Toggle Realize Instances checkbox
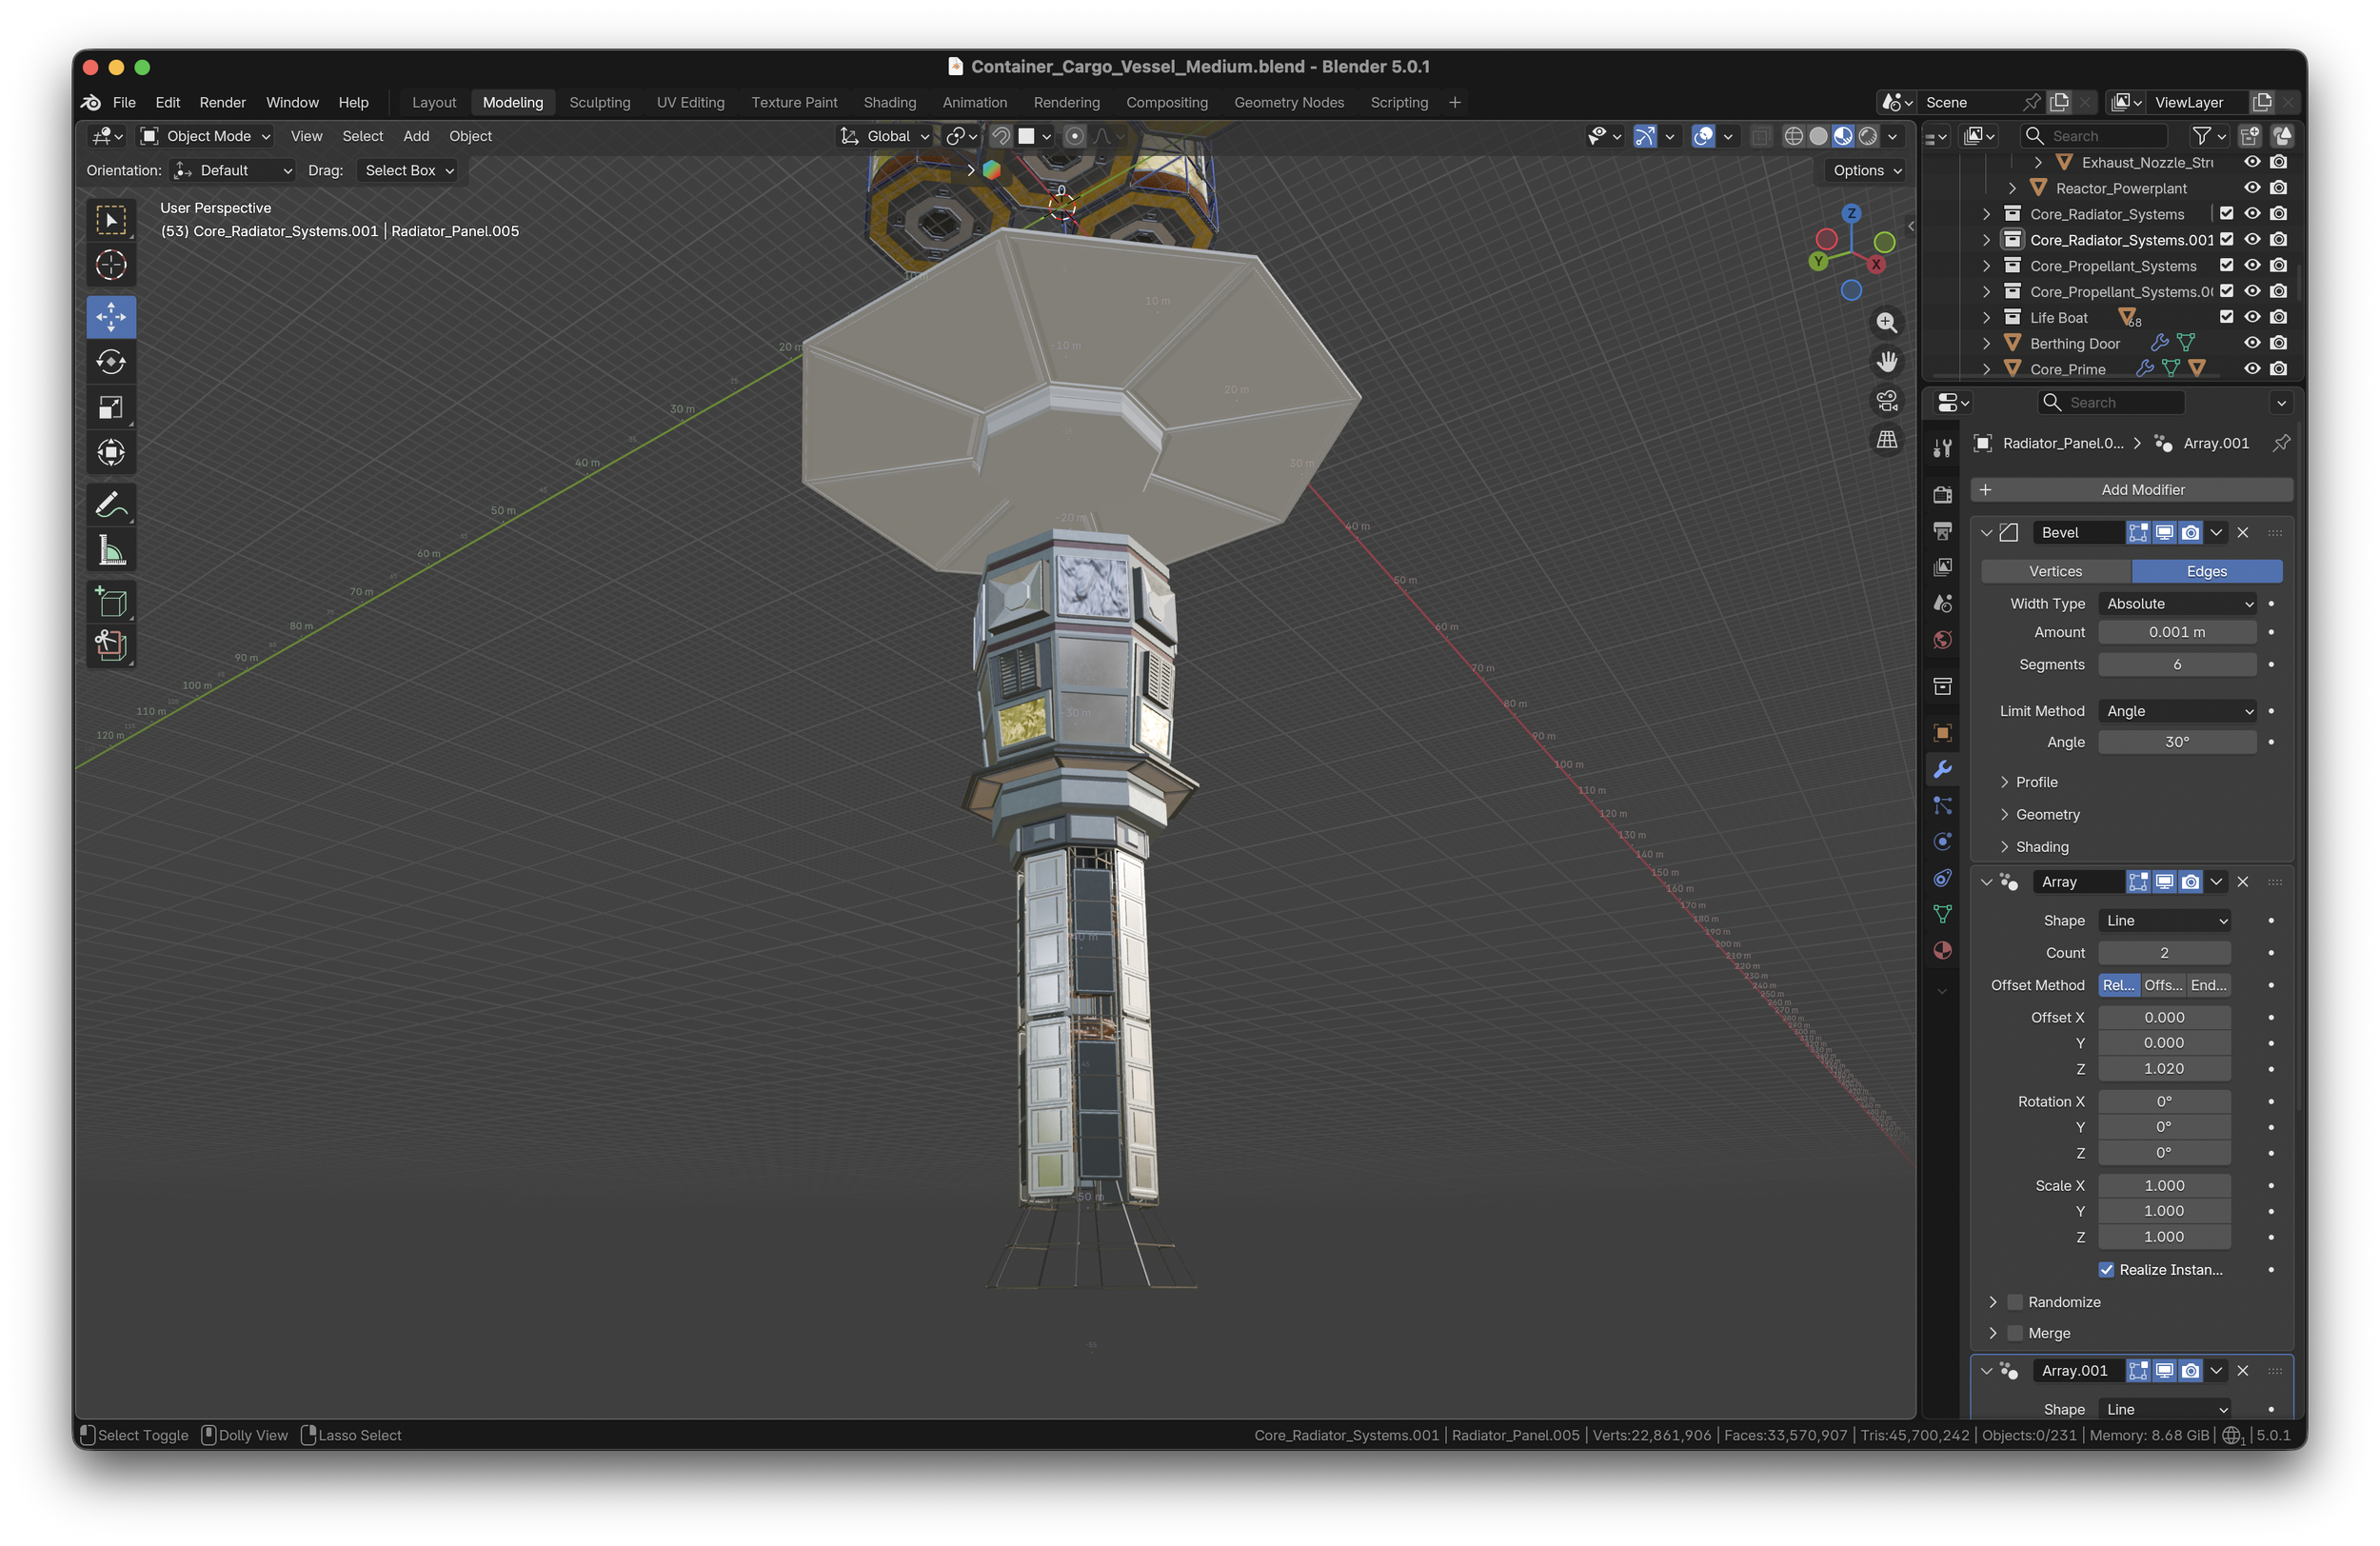The height and width of the screenshot is (1546, 2380). (2107, 1270)
